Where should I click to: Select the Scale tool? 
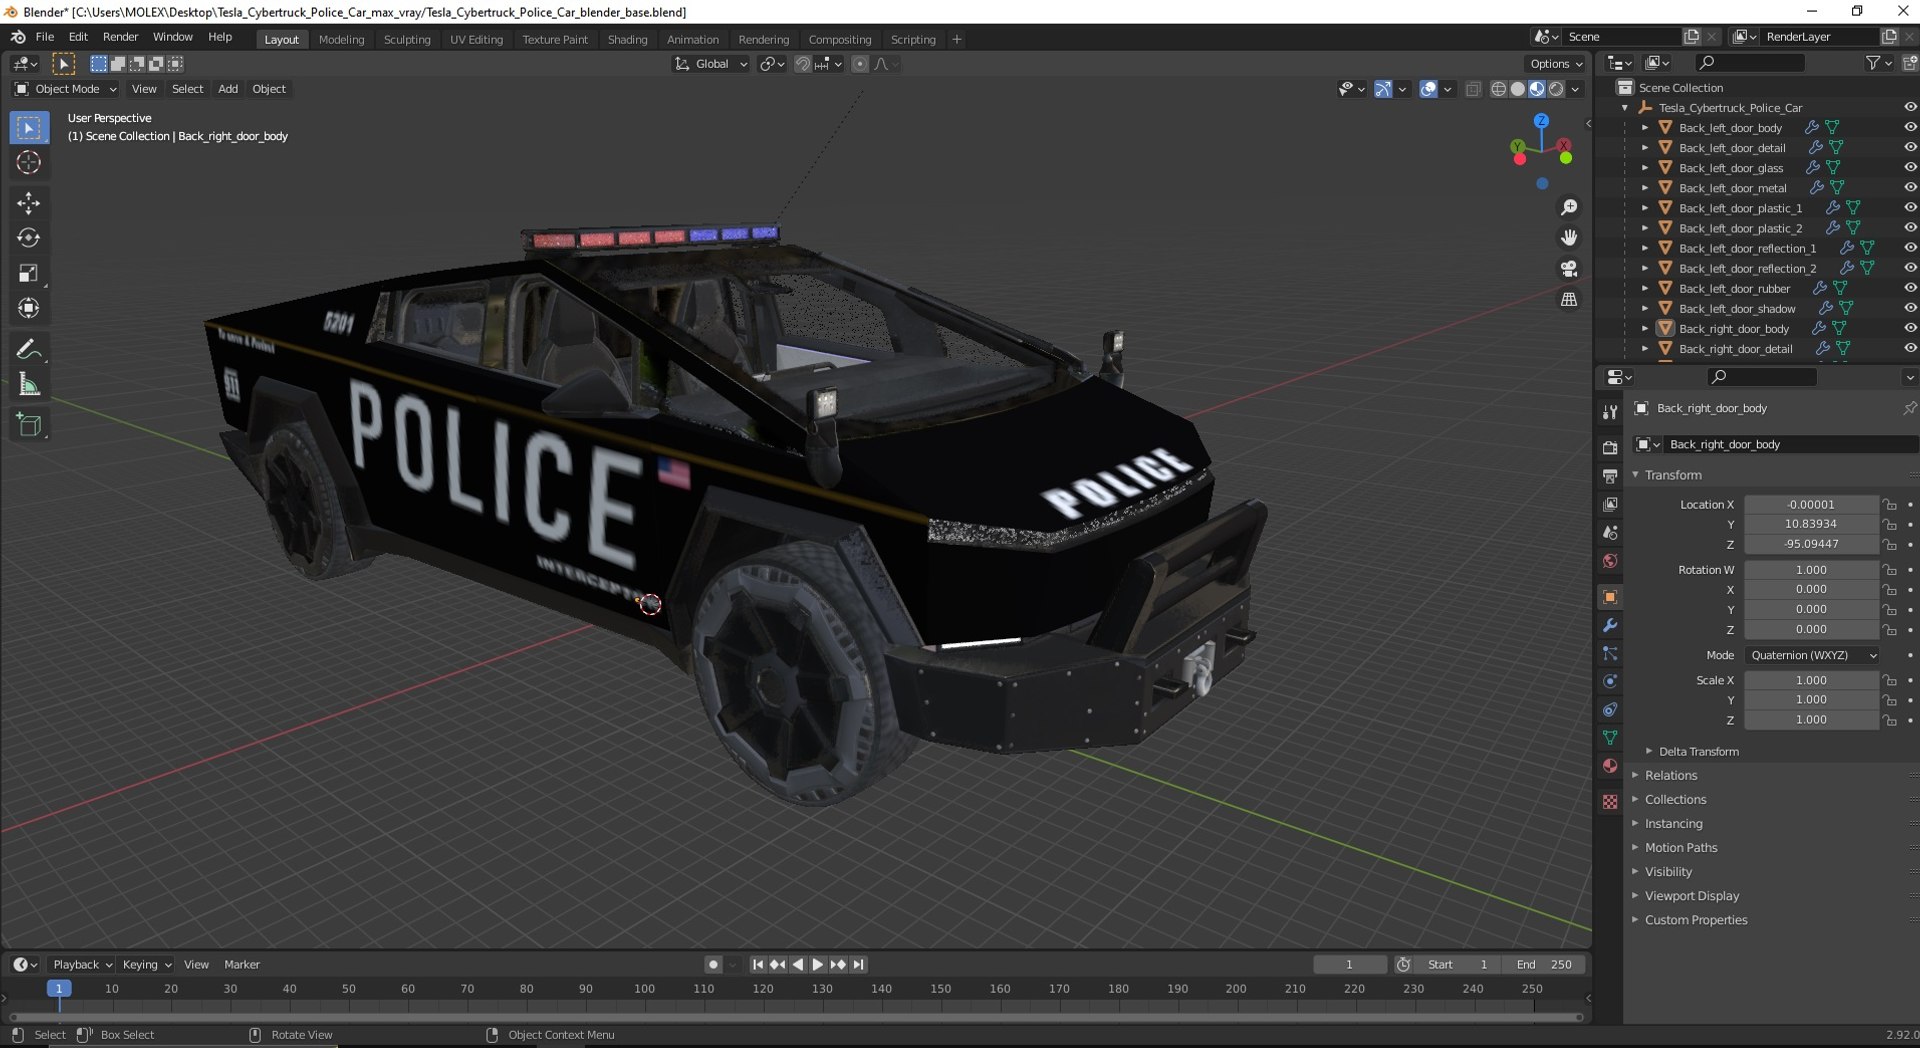pos(28,273)
